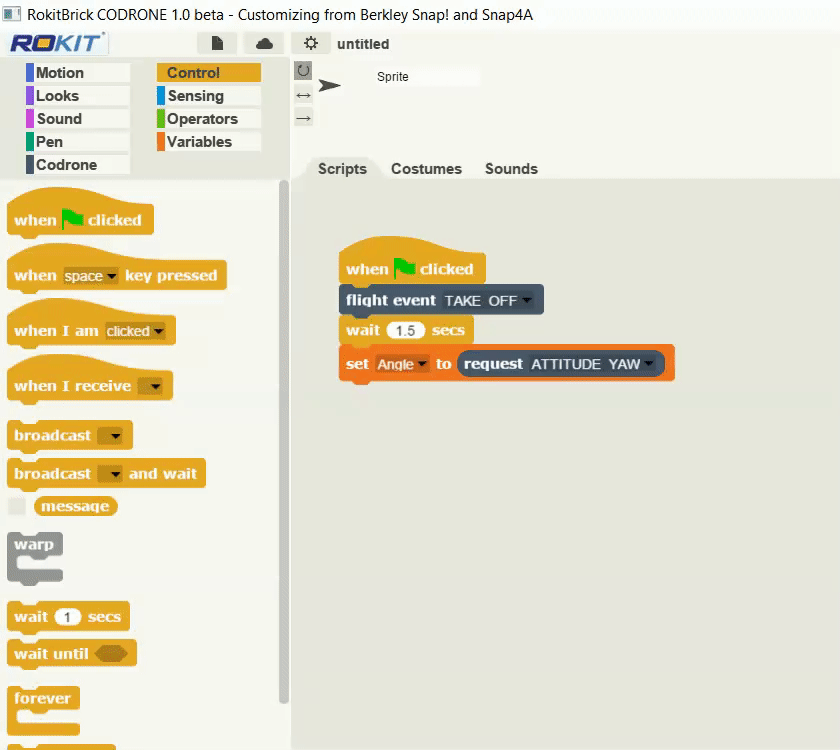The height and width of the screenshot is (750, 840).
Task: Switch to the Costumes tab
Action: click(x=426, y=169)
